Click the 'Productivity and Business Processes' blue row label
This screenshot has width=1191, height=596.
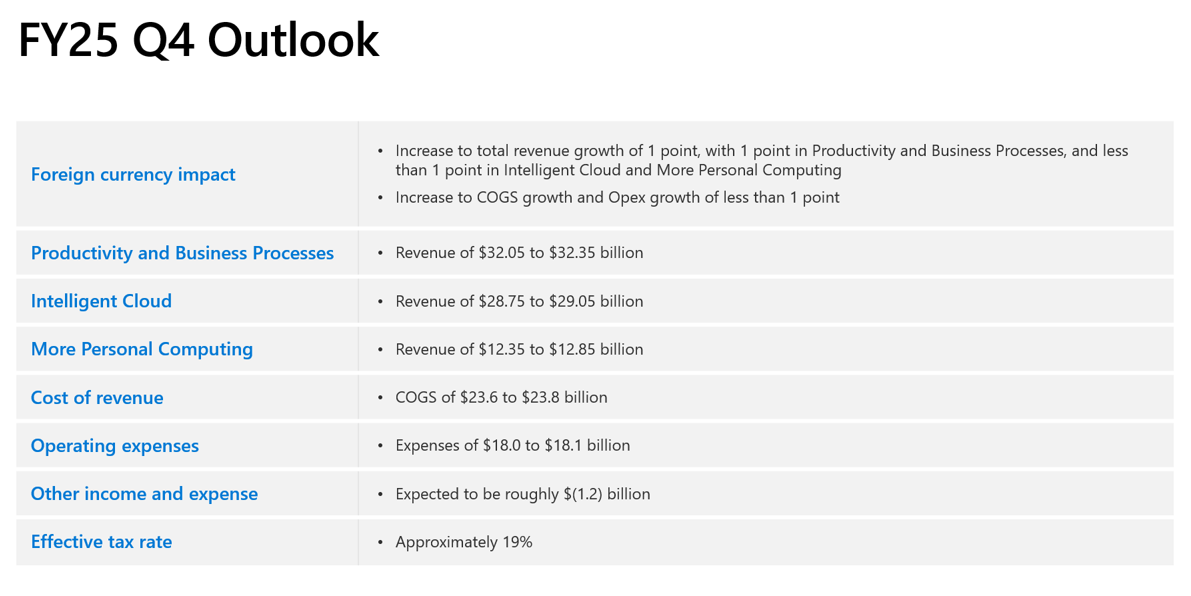pos(182,253)
